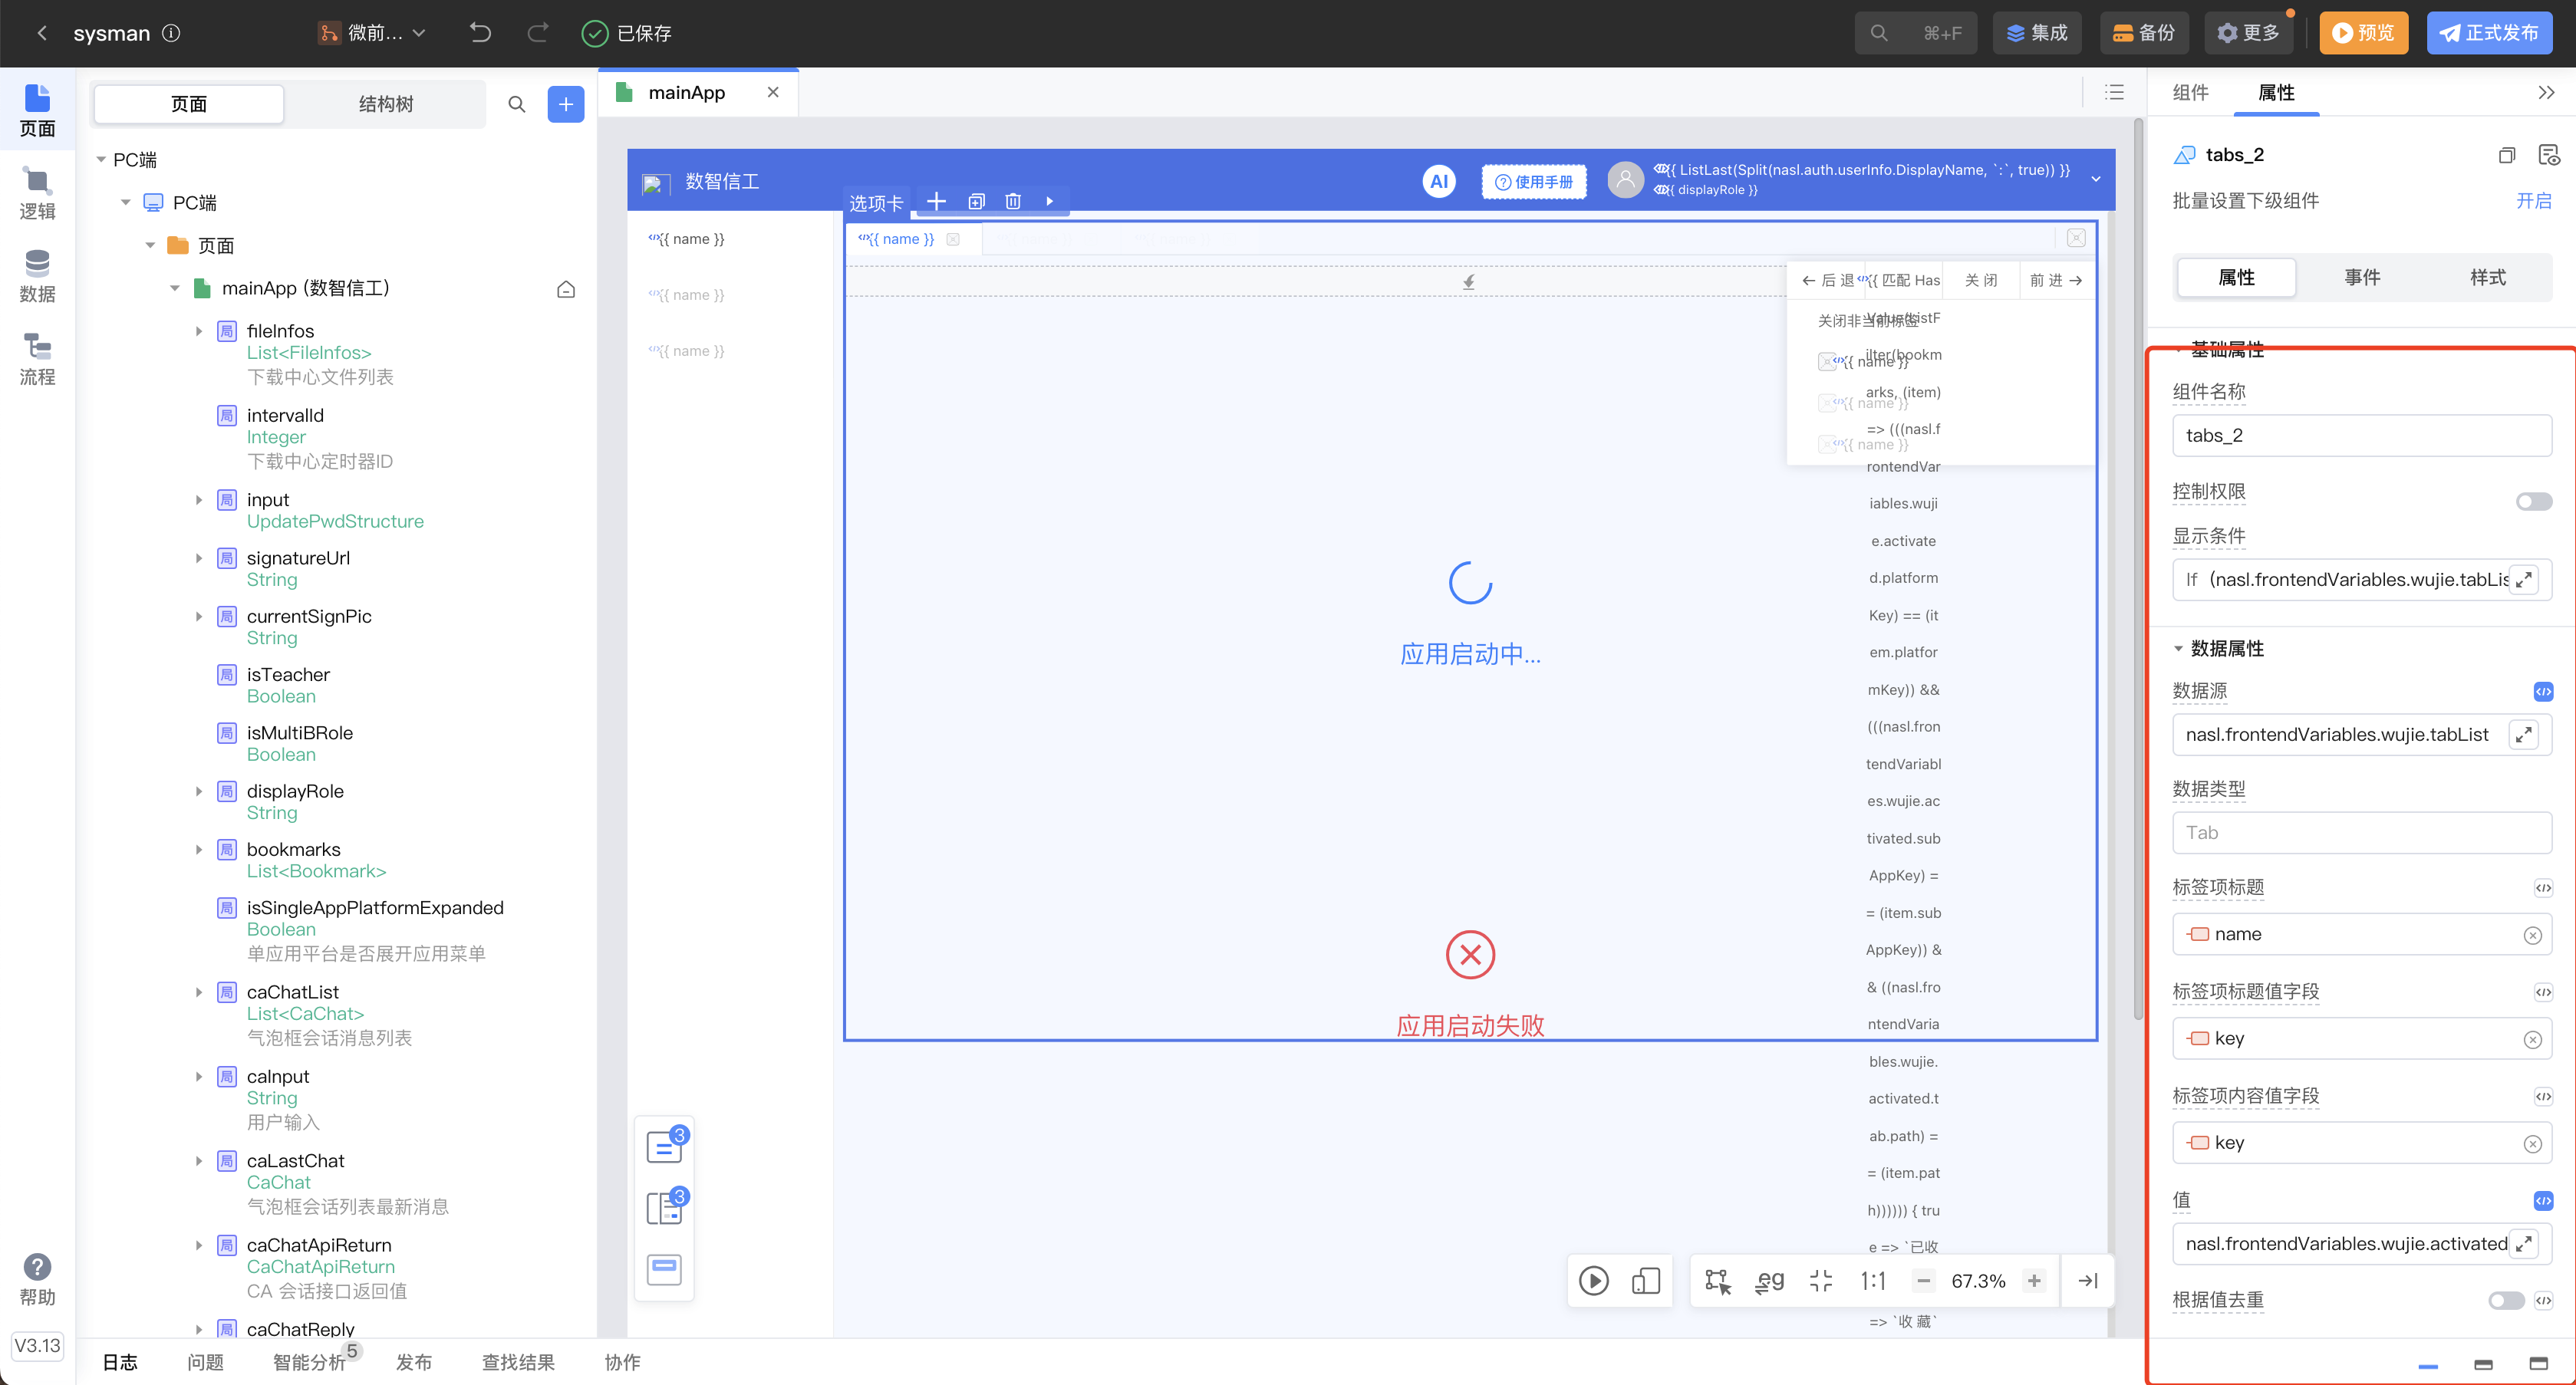Click the undo arrow in top bar
The height and width of the screenshot is (1385, 2576).
[480, 33]
